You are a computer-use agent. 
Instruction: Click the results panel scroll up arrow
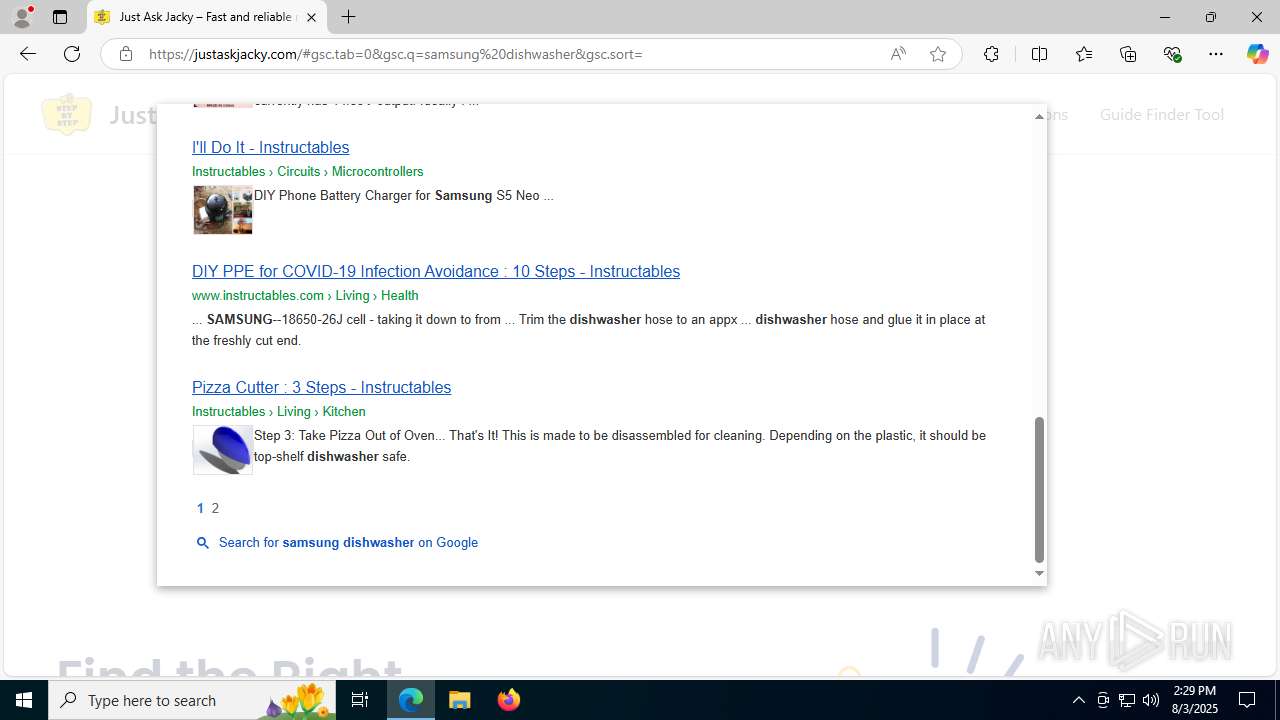(1039, 117)
